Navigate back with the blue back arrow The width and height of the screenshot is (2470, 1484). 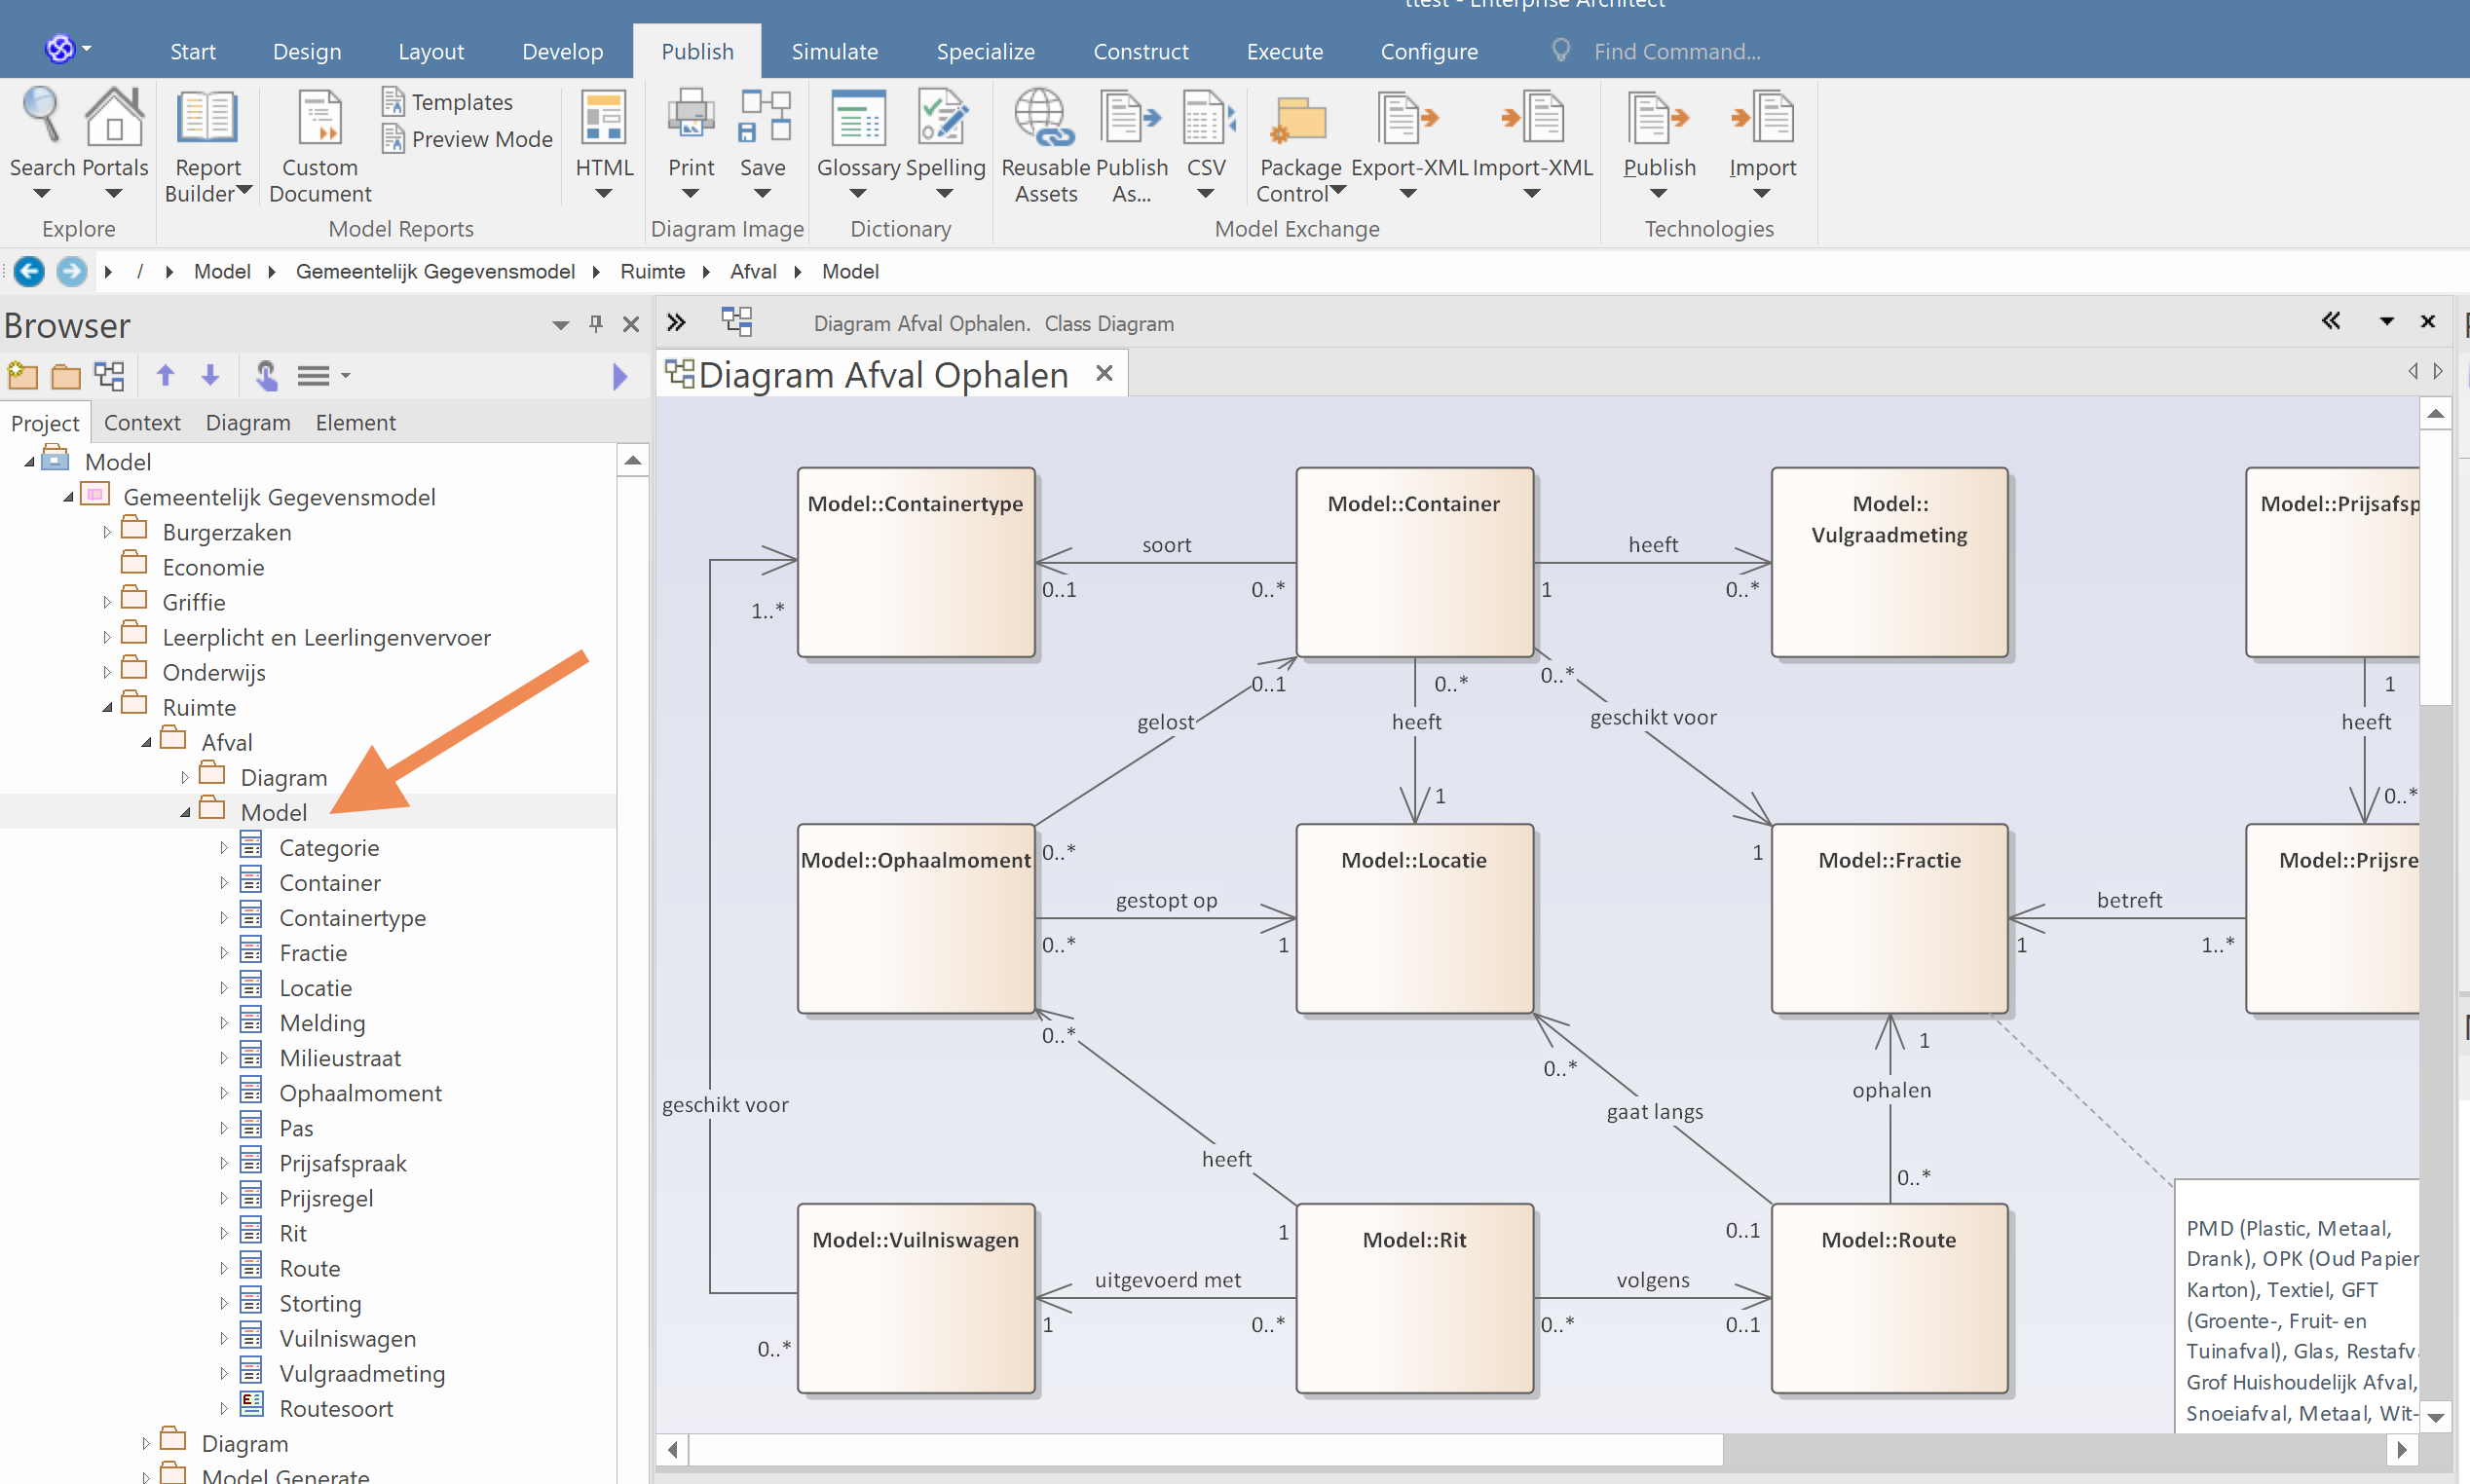pyautogui.click(x=29, y=272)
